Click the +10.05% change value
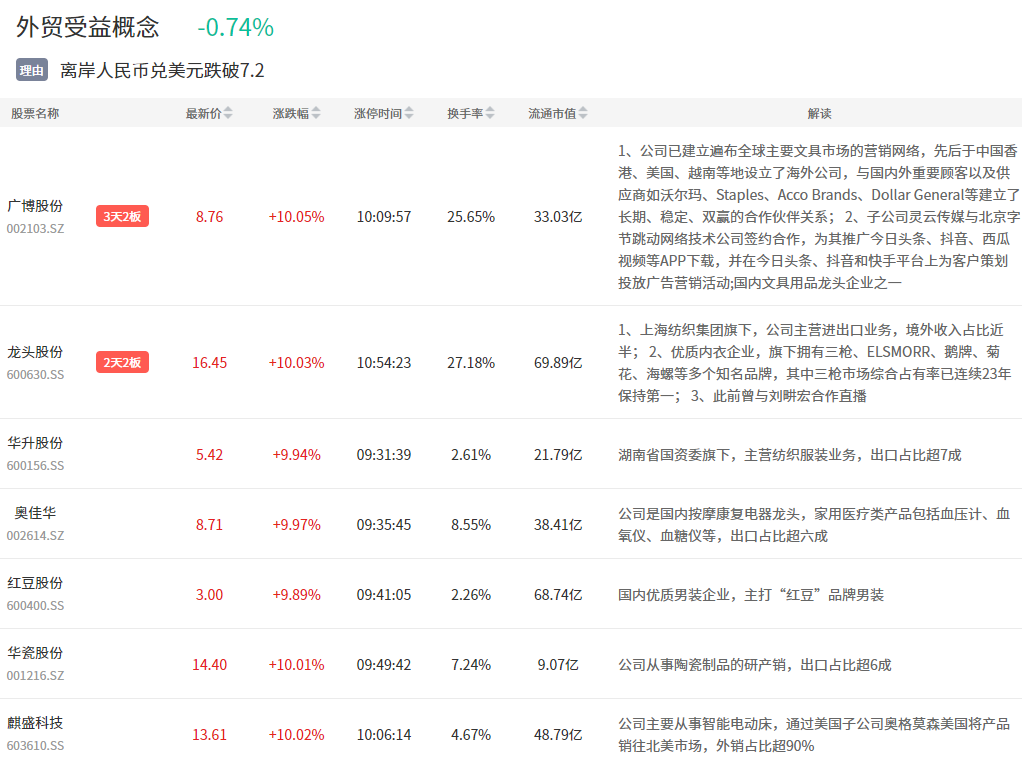 click(x=297, y=217)
